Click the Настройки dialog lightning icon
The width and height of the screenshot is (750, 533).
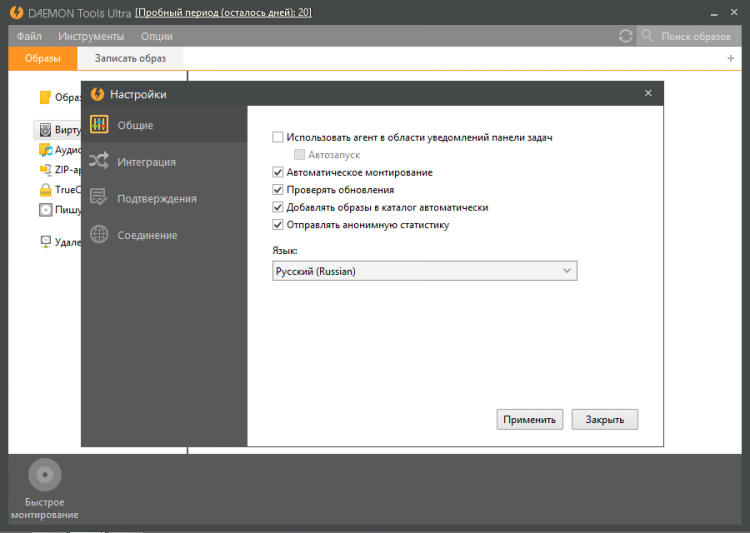coord(98,94)
